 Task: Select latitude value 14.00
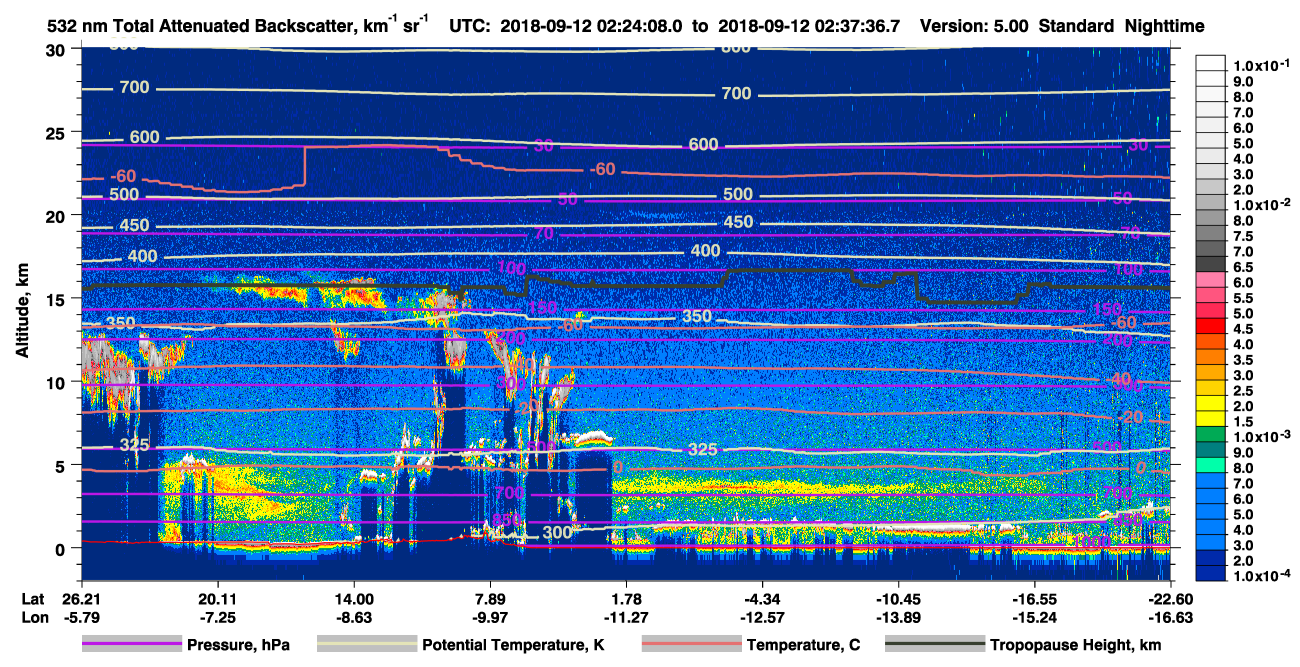(x=353, y=598)
